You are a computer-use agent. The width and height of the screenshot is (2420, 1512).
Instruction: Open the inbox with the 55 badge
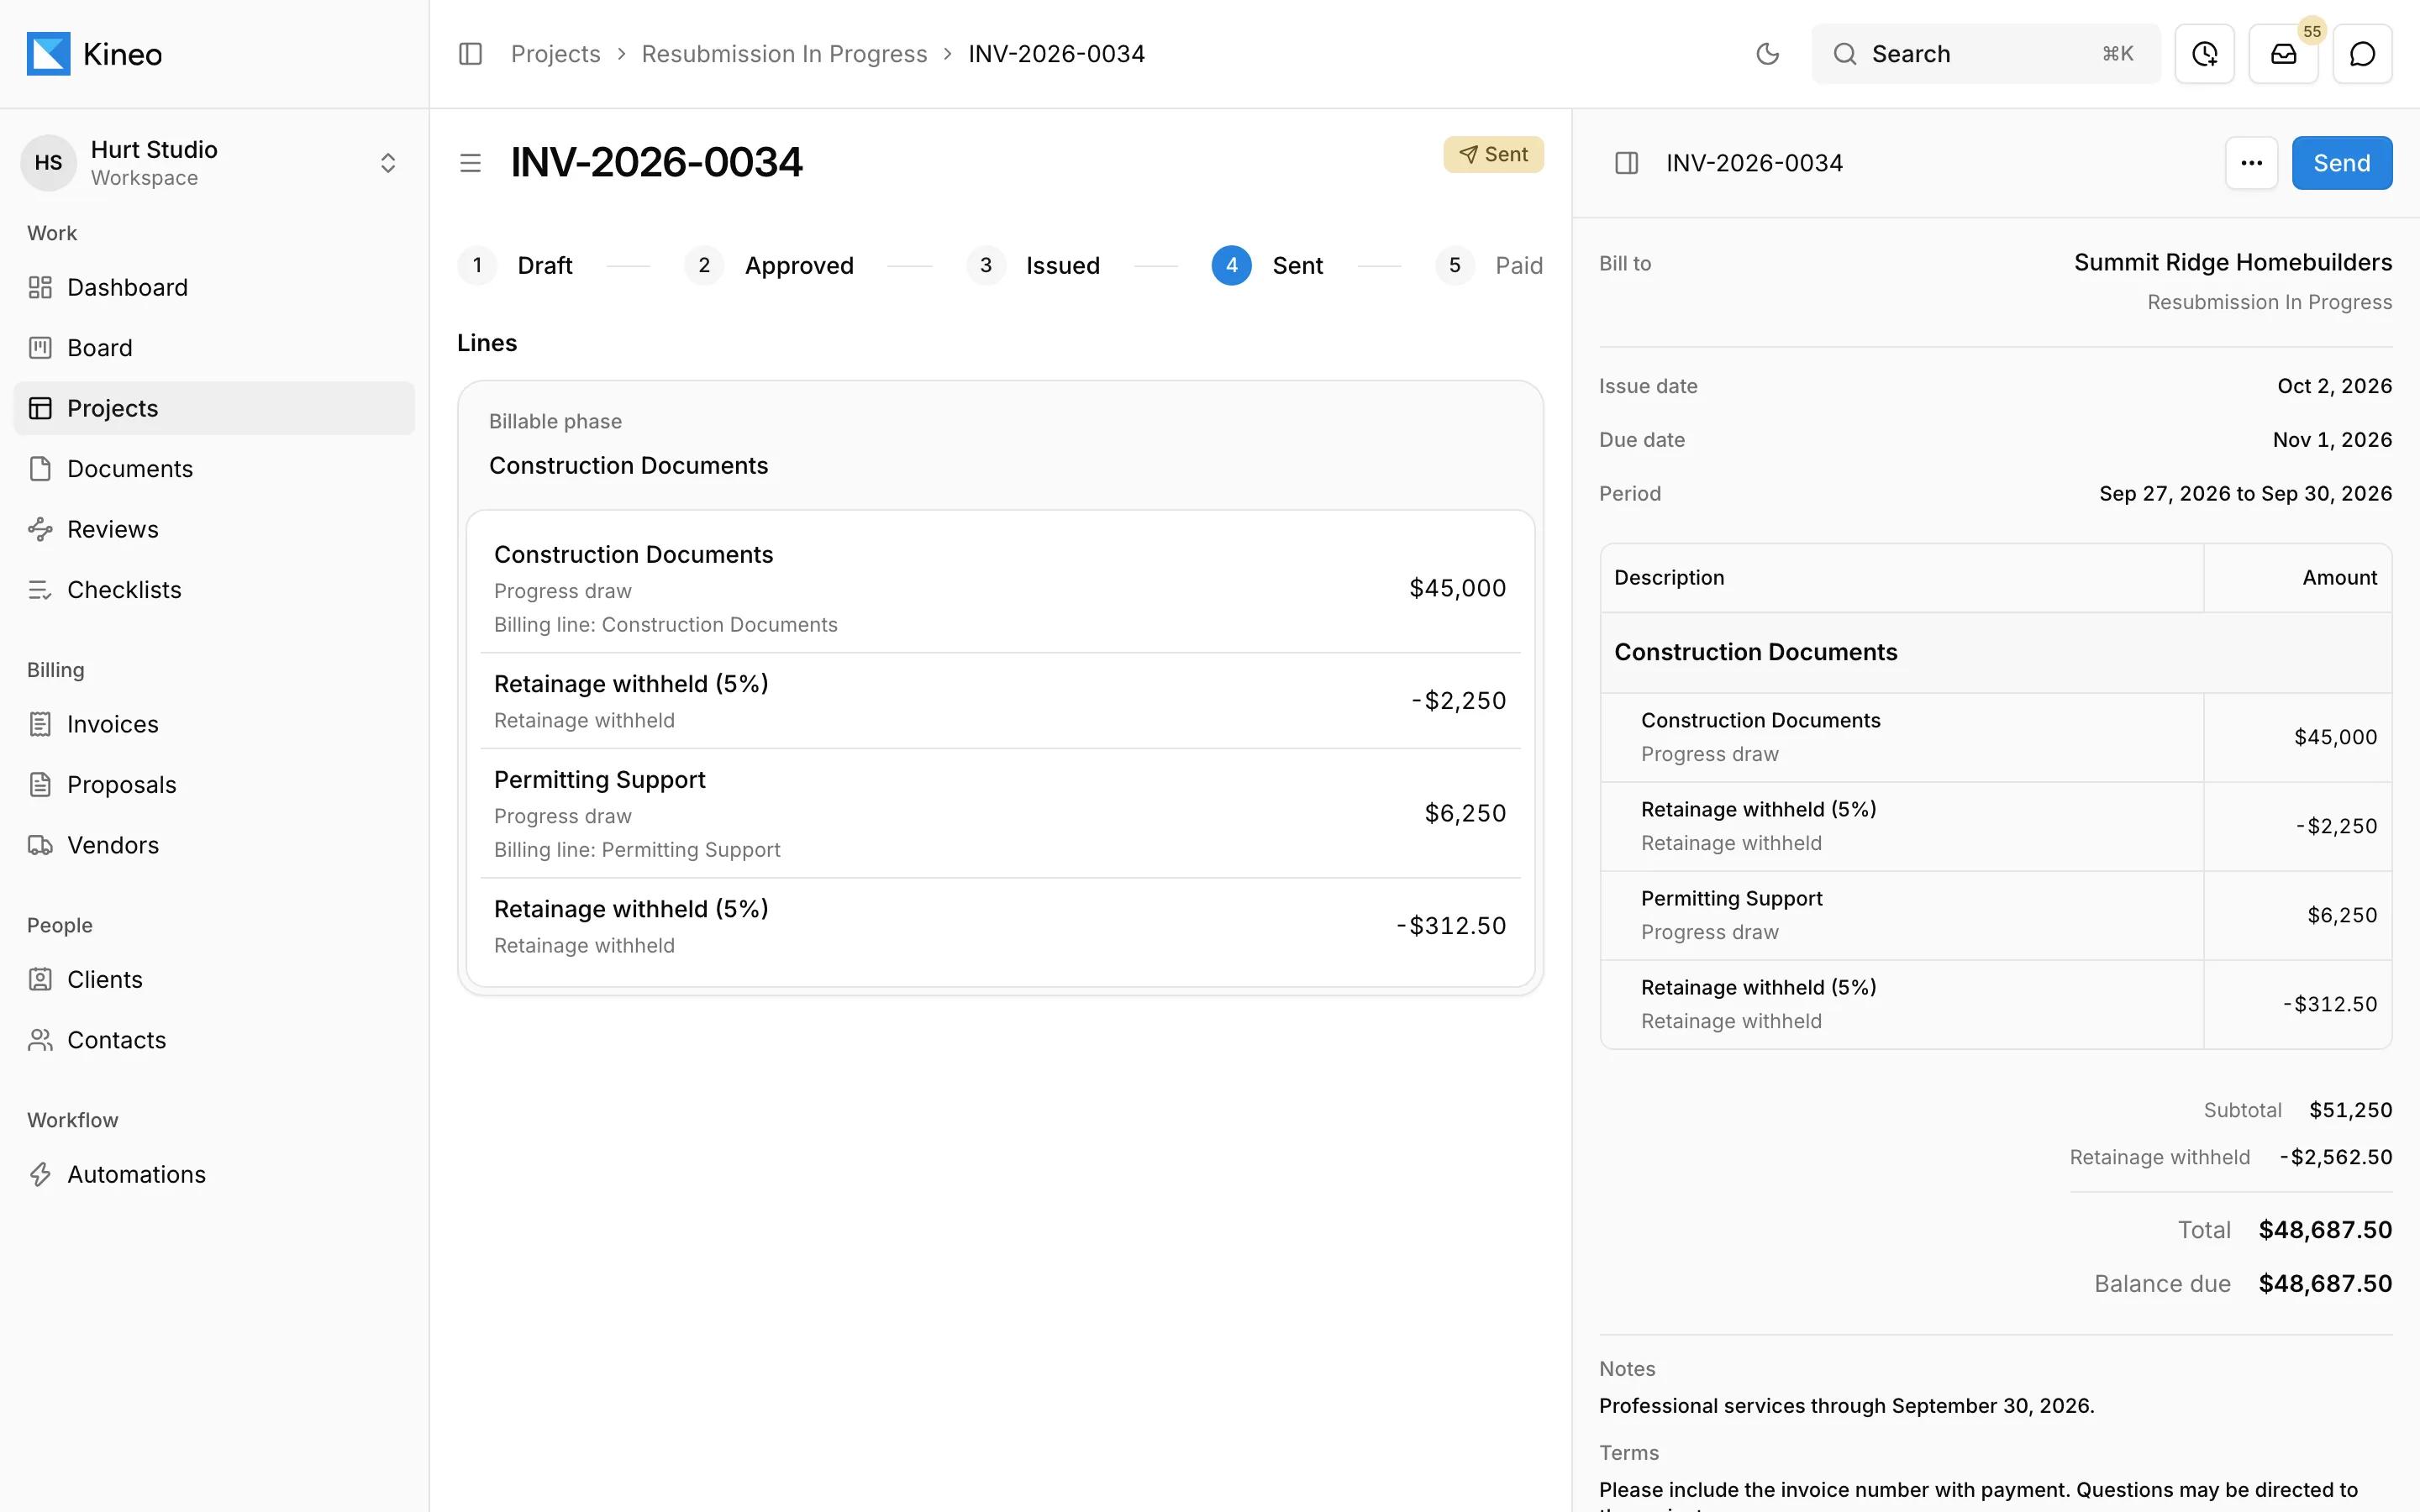coord(2283,54)
